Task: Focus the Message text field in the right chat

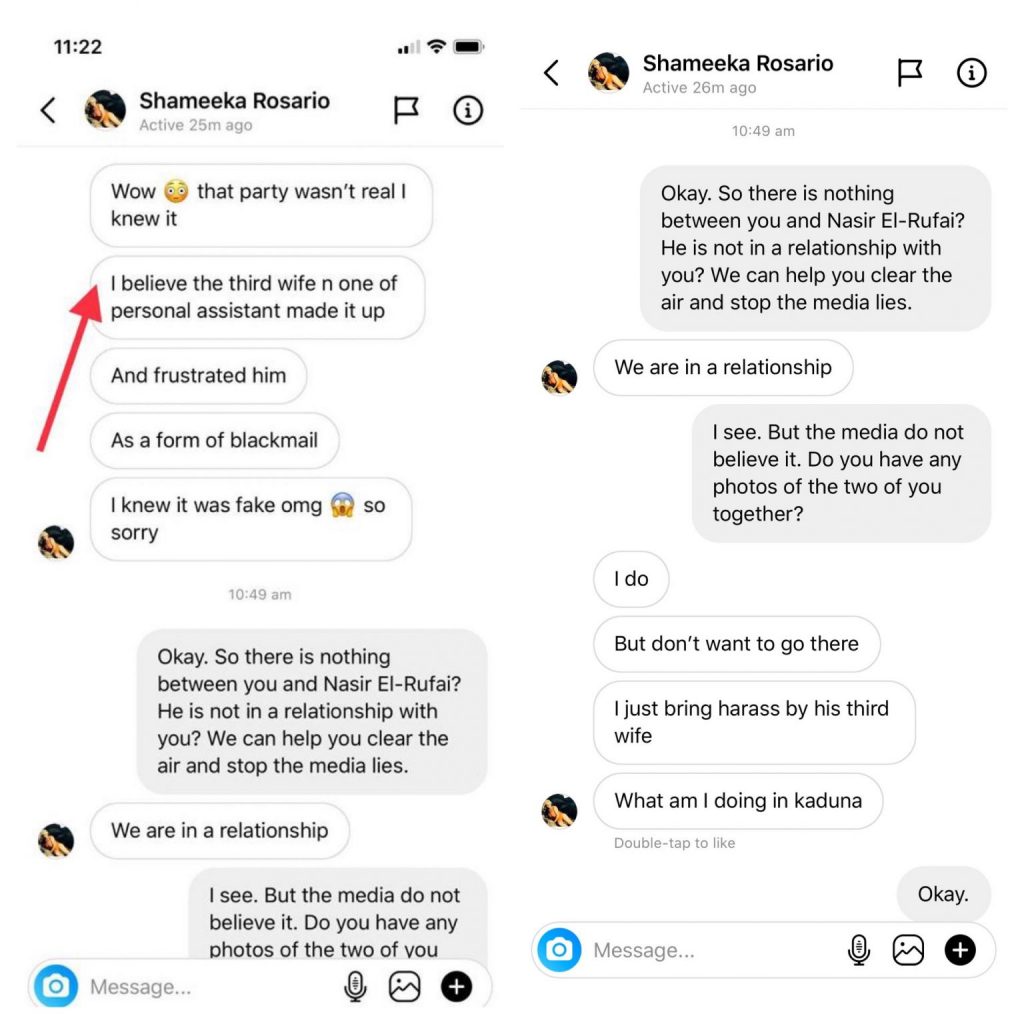Action: click(700, 950)
